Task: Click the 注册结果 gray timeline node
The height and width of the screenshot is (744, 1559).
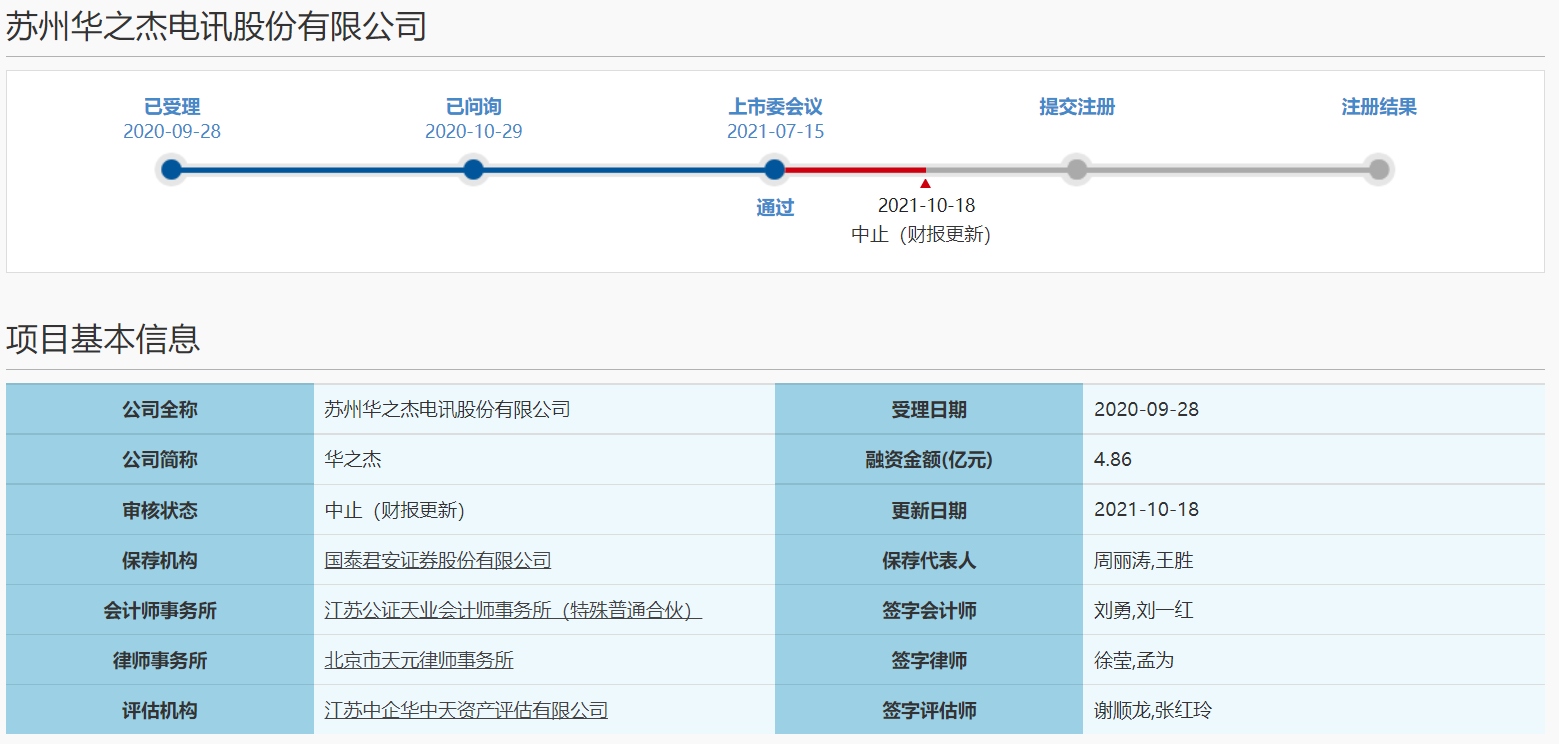Action: pyautogui.click(x=1379, y=170)
